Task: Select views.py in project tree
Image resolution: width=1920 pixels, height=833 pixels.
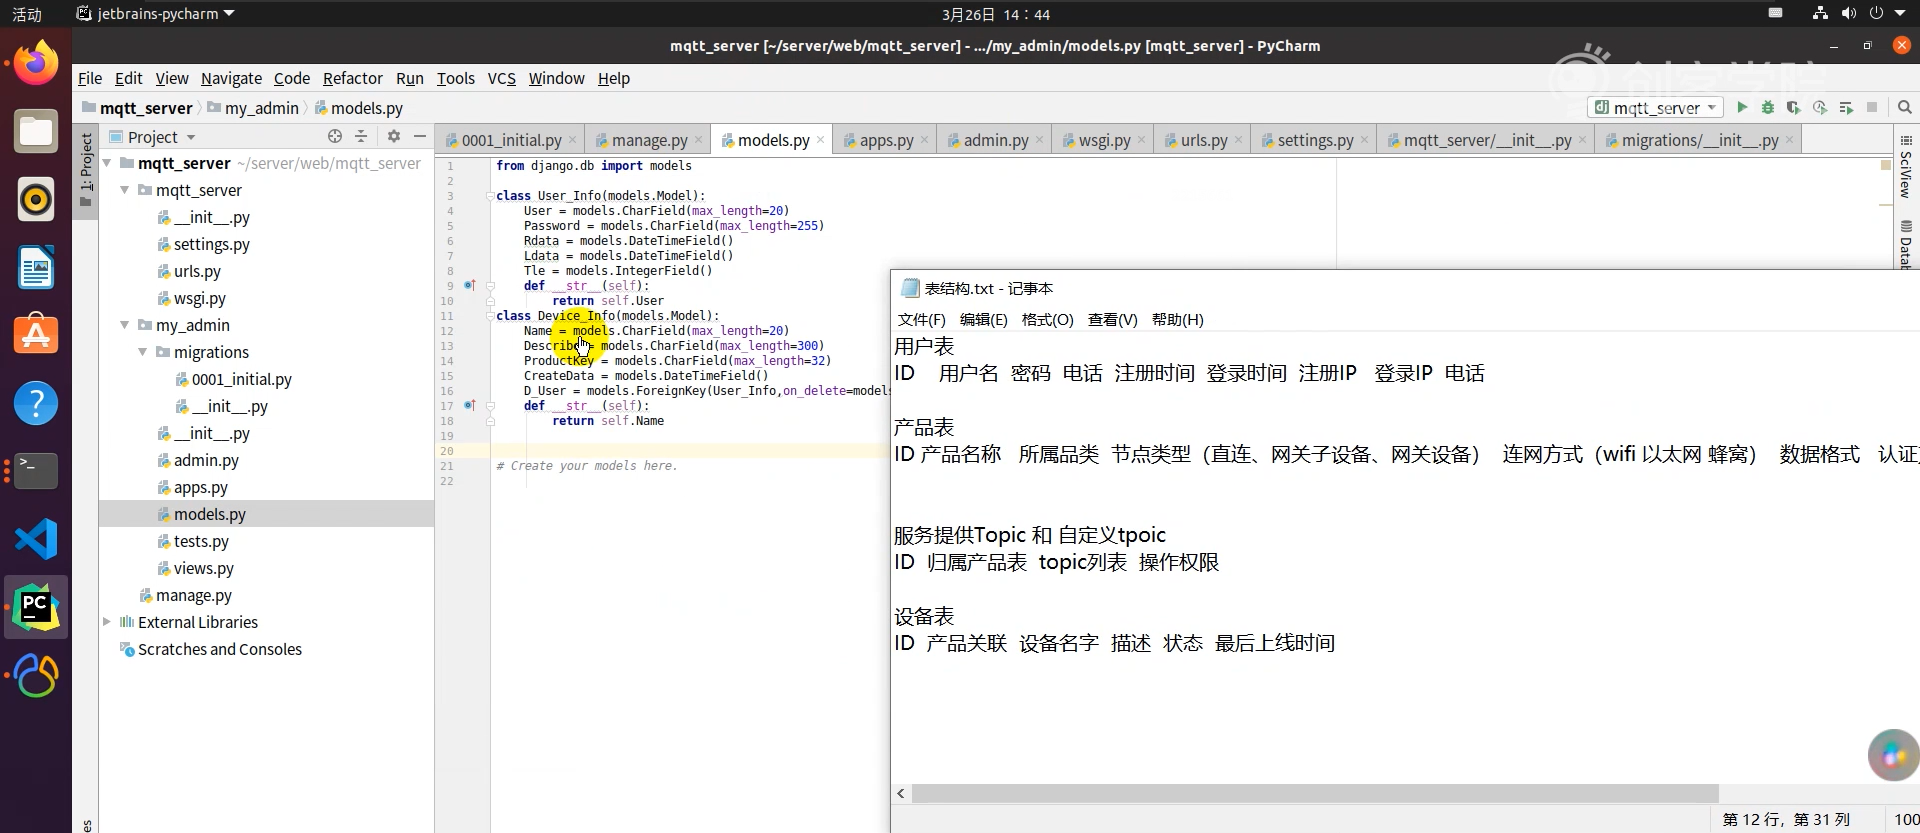Action: [203, 568]
